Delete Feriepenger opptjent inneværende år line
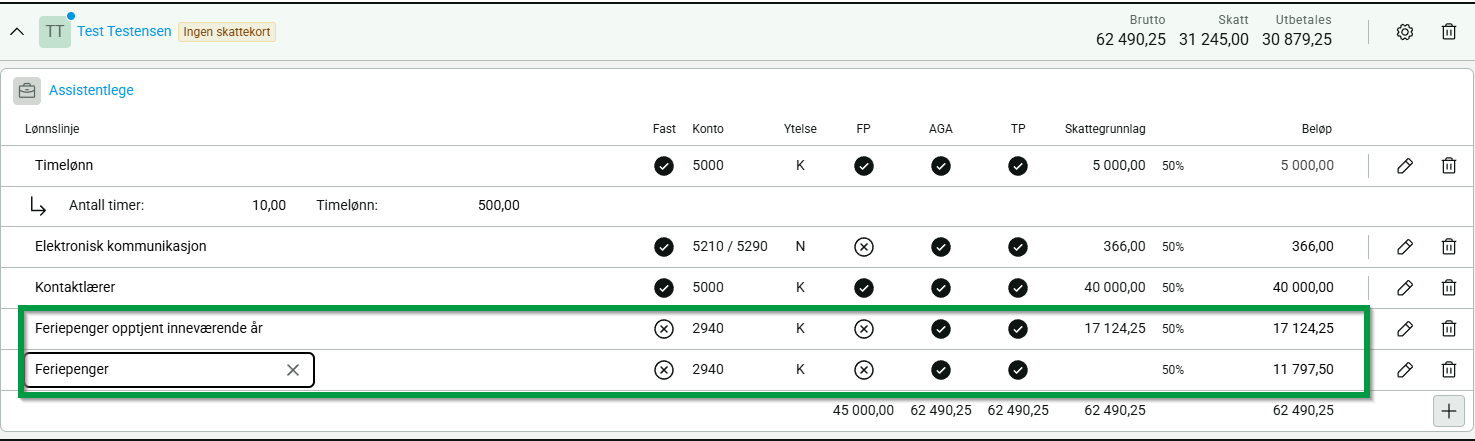1475x441 pixels. click(x=1448, y=329)
